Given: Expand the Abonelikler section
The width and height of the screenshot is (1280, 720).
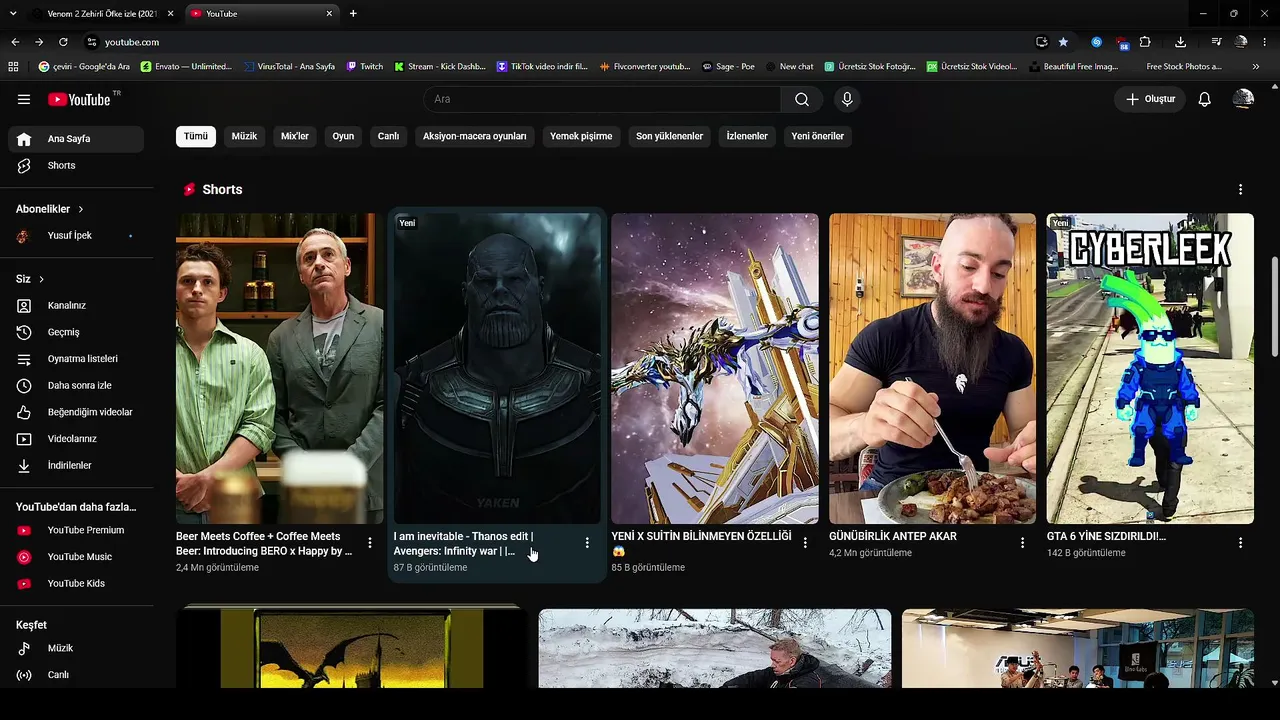Looking at the screenshot, I should tap(50, 209).
